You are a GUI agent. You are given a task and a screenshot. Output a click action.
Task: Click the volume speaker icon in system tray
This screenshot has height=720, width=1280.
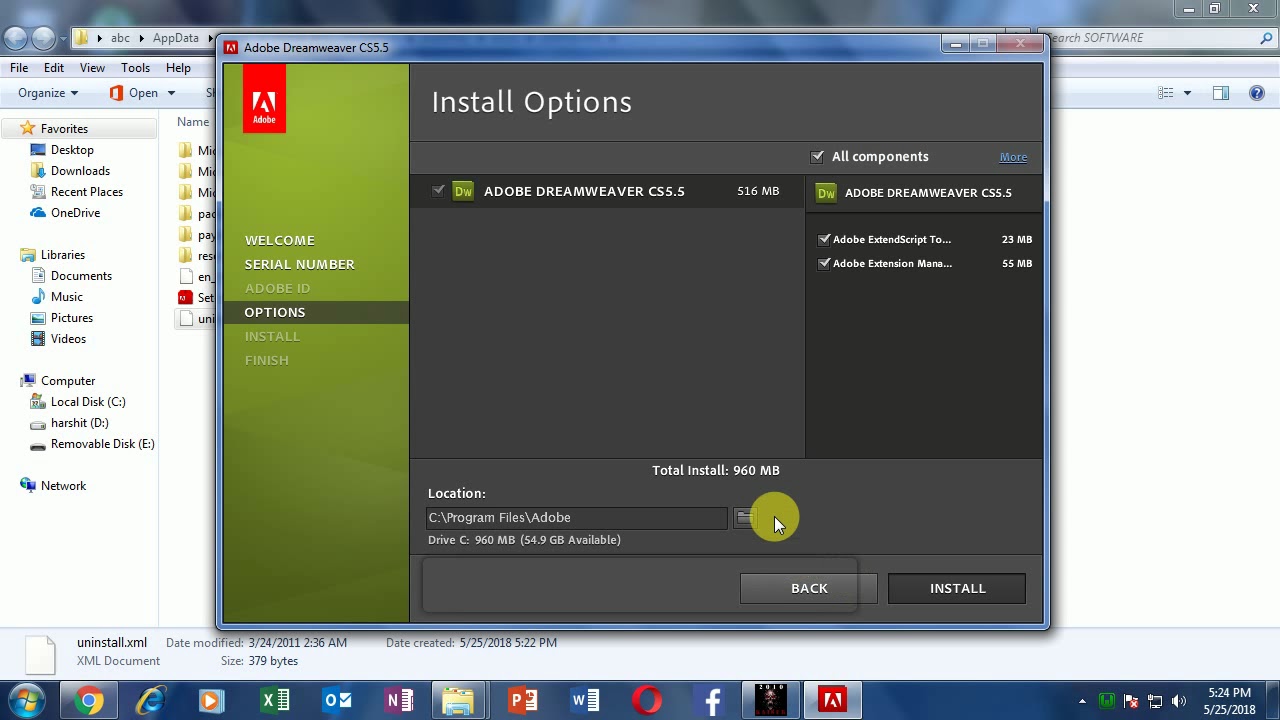tap(1178, 701)
